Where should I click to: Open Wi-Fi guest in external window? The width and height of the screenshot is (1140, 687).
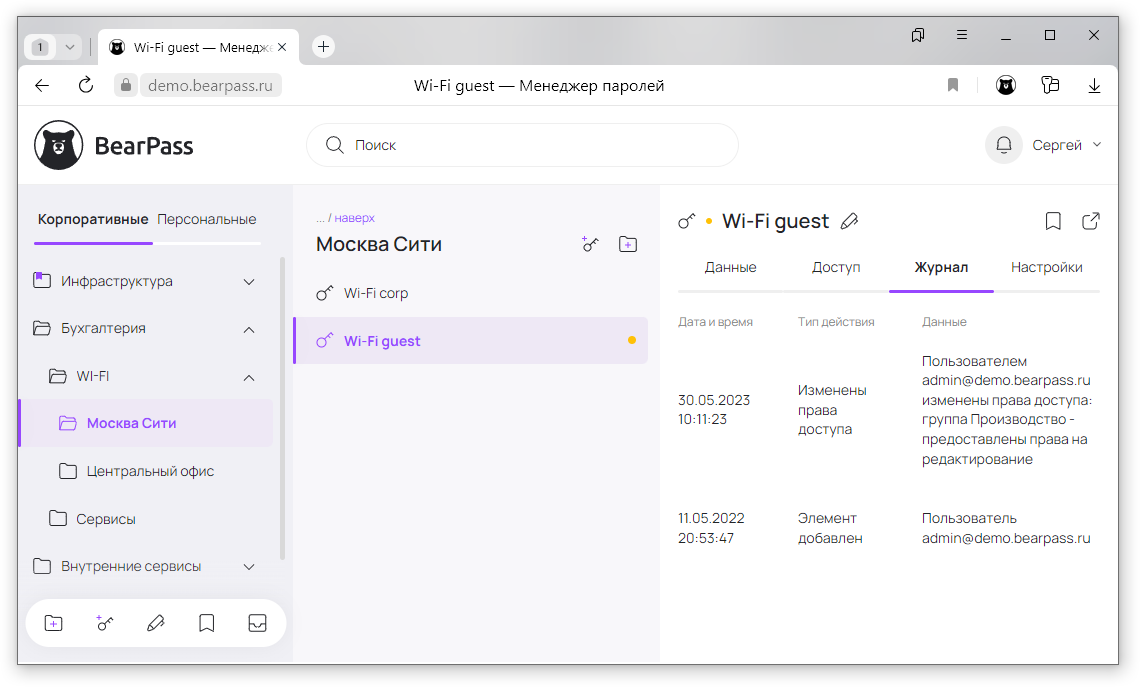point(1091,221)
